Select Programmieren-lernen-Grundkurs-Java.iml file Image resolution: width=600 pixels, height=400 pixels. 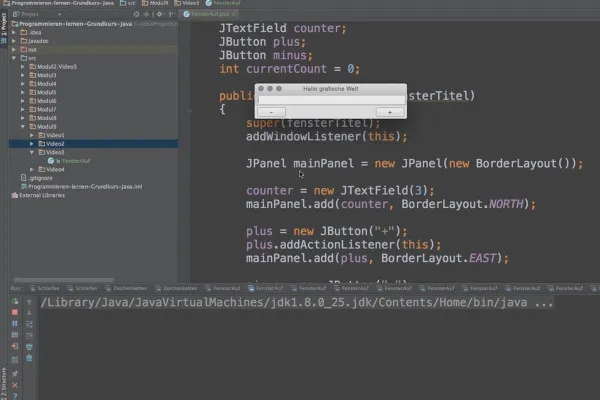[x=81, y=186]
